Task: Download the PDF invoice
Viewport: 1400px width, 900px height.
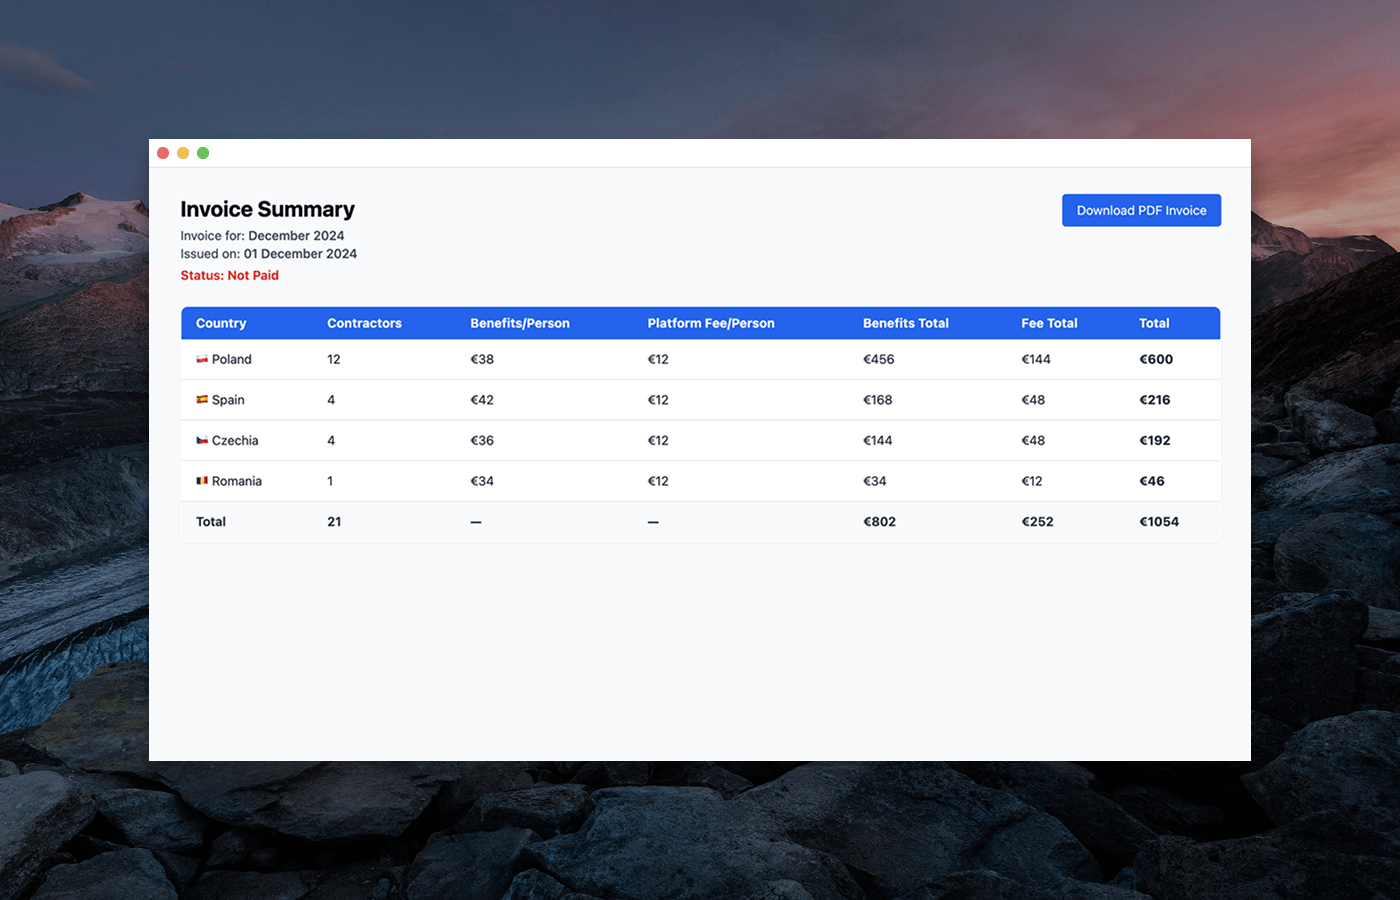Action: tap(1141, 210)
